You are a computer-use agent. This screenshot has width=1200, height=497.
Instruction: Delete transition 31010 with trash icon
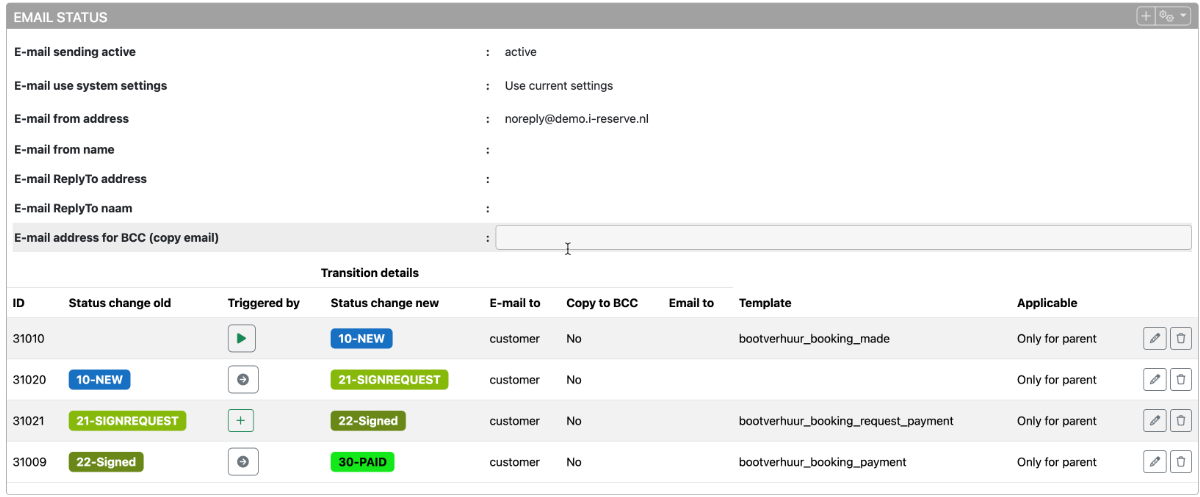point(1180,339)
